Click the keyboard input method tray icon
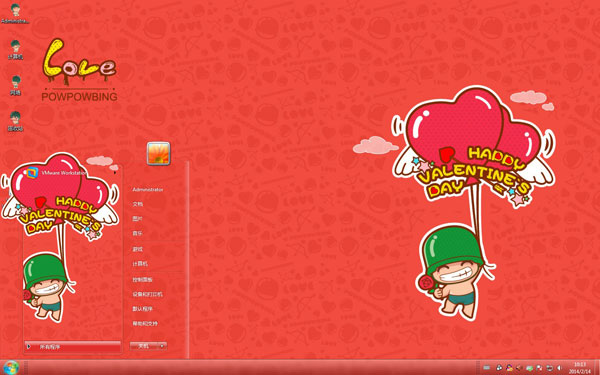The height and width of the screenshot is (375, 600). click(486, 368)
